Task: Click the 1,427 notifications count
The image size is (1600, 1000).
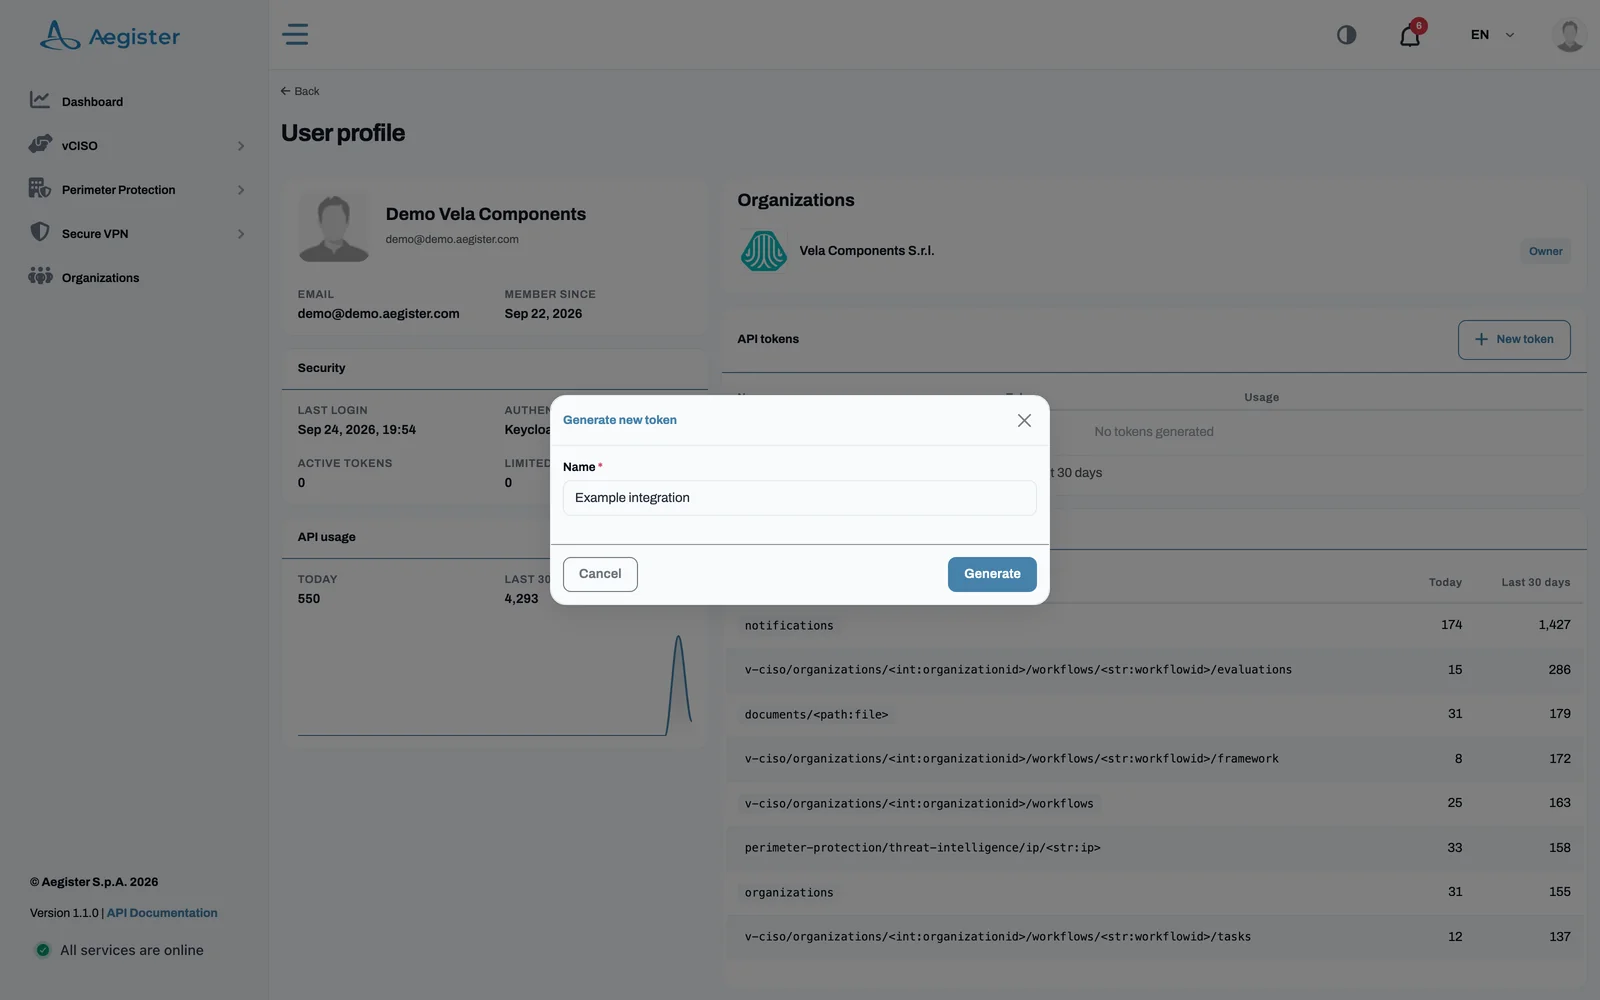Action: pyautogui.click(x=1554, y=625)
